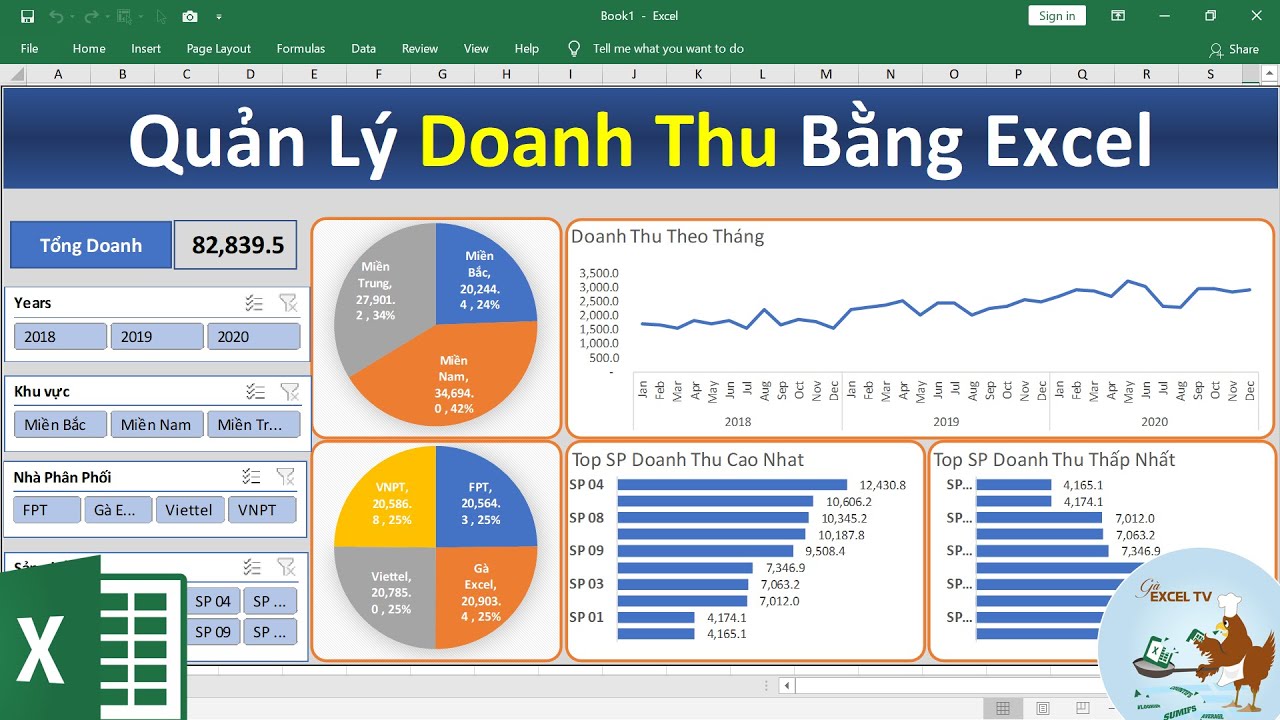Image resolution: width=1280 pixels, height=720 pixels.
Task: Open the Insert ribbon tab
Action: 146,49
